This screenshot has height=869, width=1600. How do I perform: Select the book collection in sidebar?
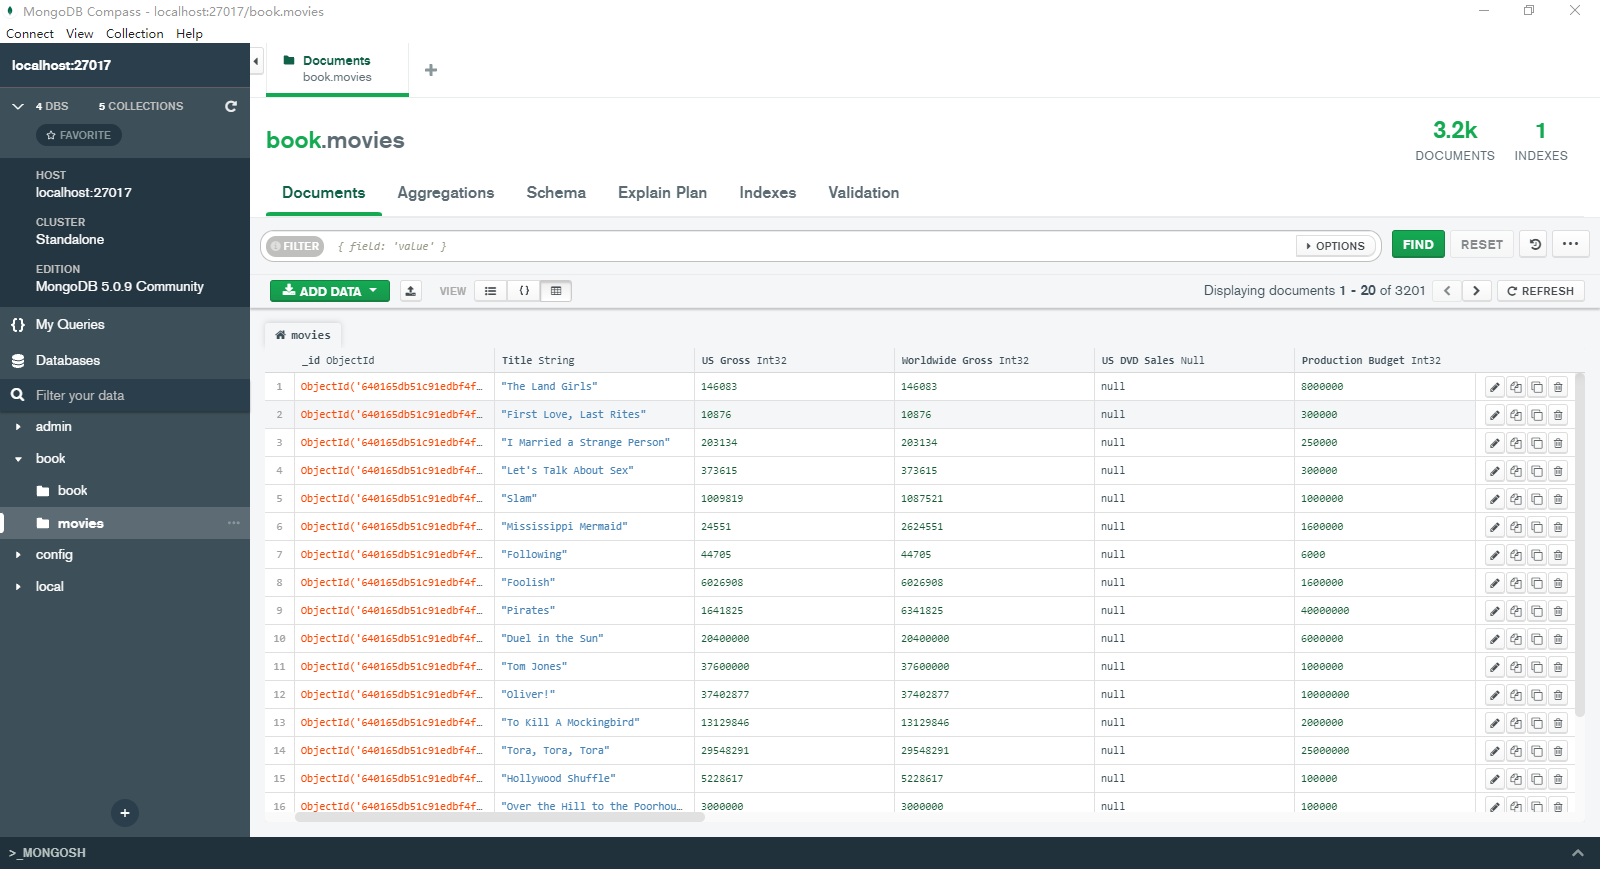point(125,491)
